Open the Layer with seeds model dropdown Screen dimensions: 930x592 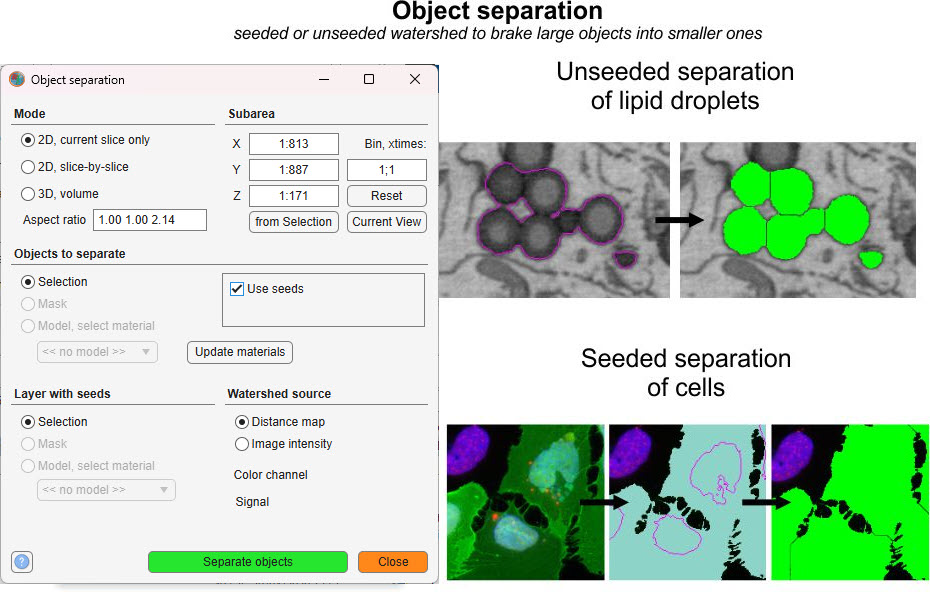click(106, 490)
